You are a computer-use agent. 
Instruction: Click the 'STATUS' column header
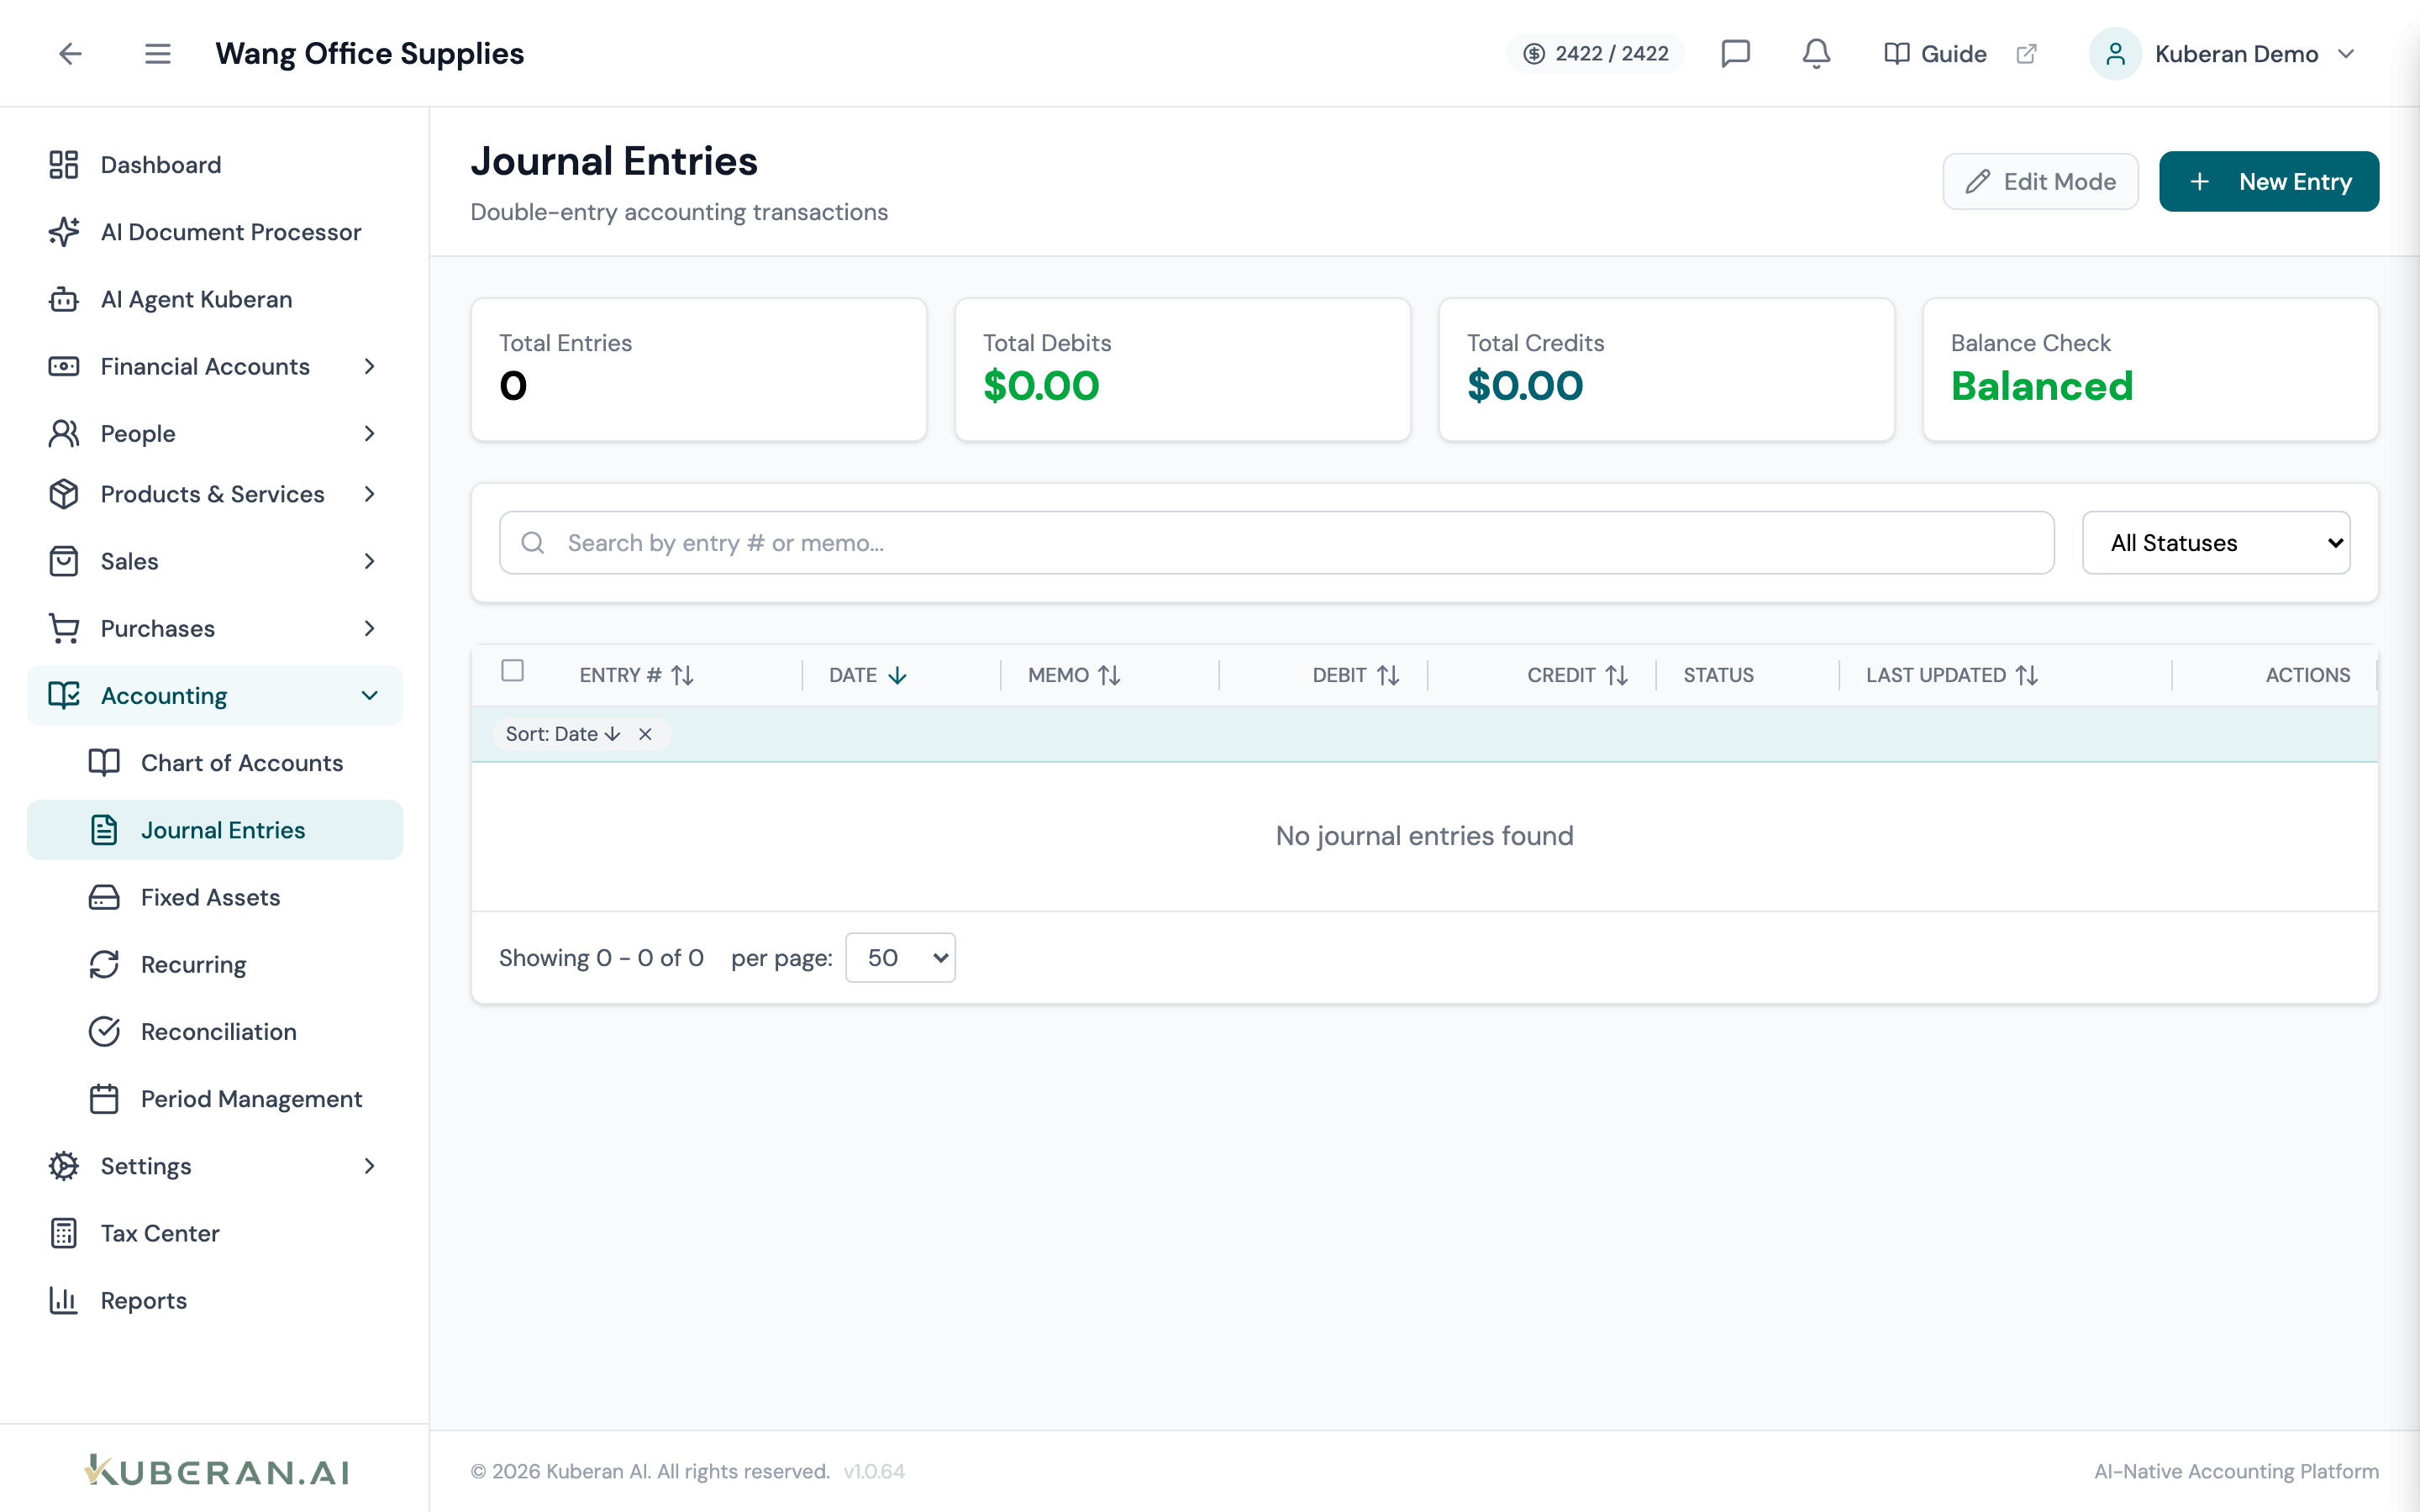1718,675
